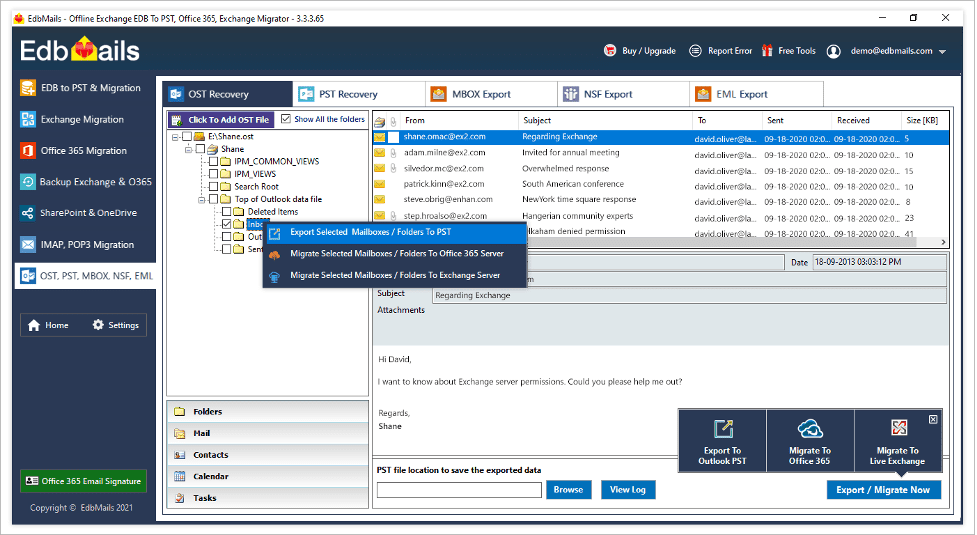Open Backup Exchange & O365 icon

[27, 182]
